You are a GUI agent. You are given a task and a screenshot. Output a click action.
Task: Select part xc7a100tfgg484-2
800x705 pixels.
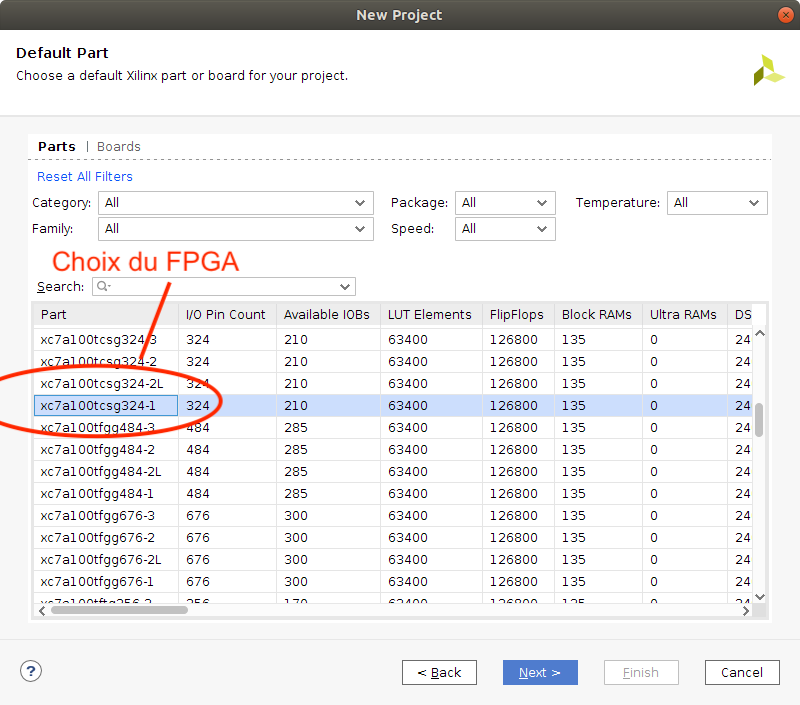coord(106,449)
